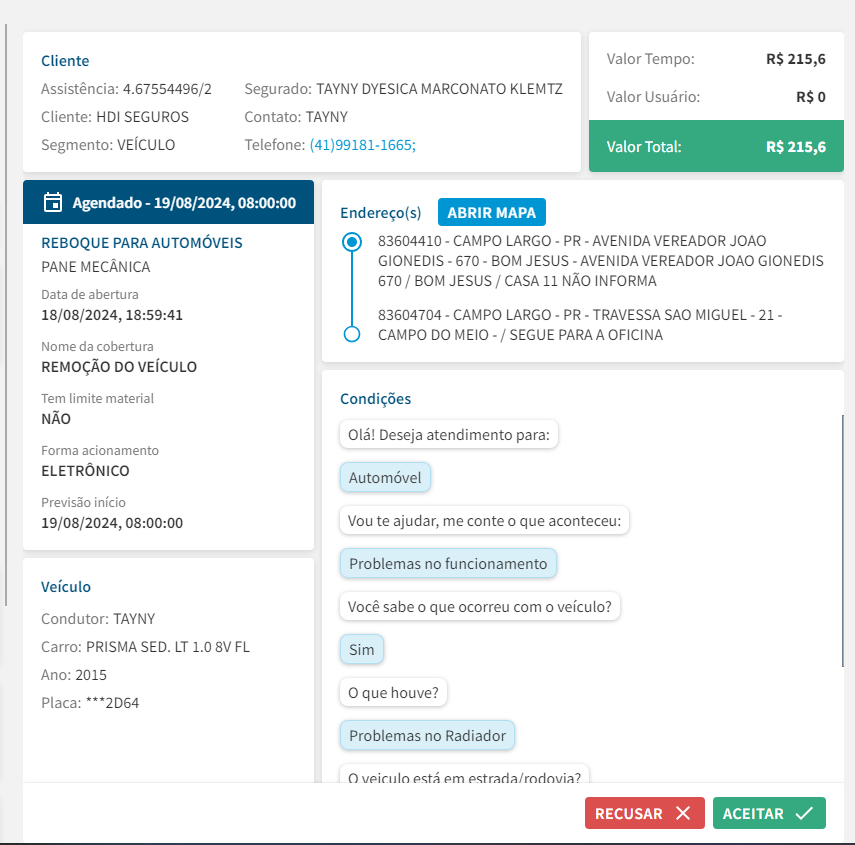This screenshot has height=845, width=855.
Task: Click the Automóvel answer chip
Action: point(385,478)
